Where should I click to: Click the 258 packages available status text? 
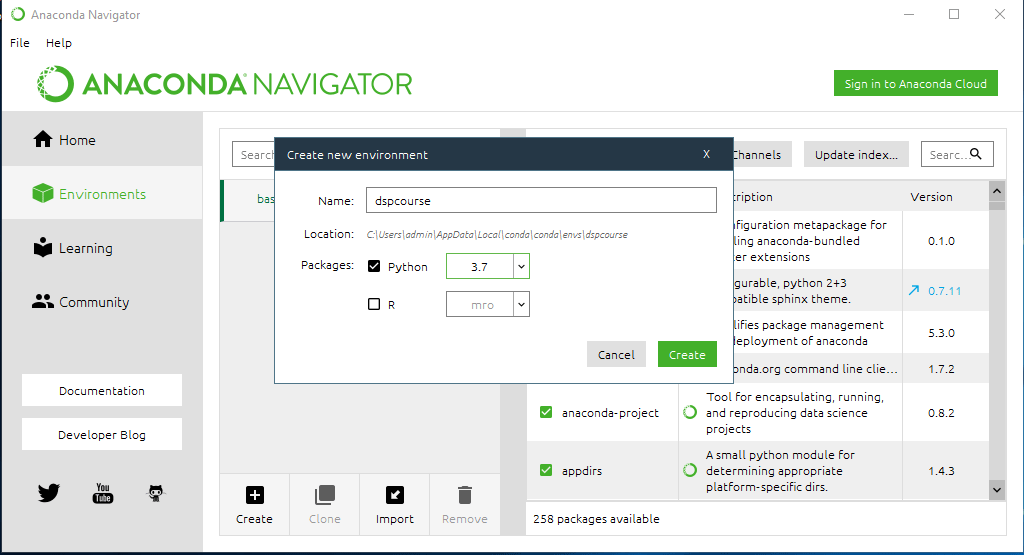tap(596, 519)
